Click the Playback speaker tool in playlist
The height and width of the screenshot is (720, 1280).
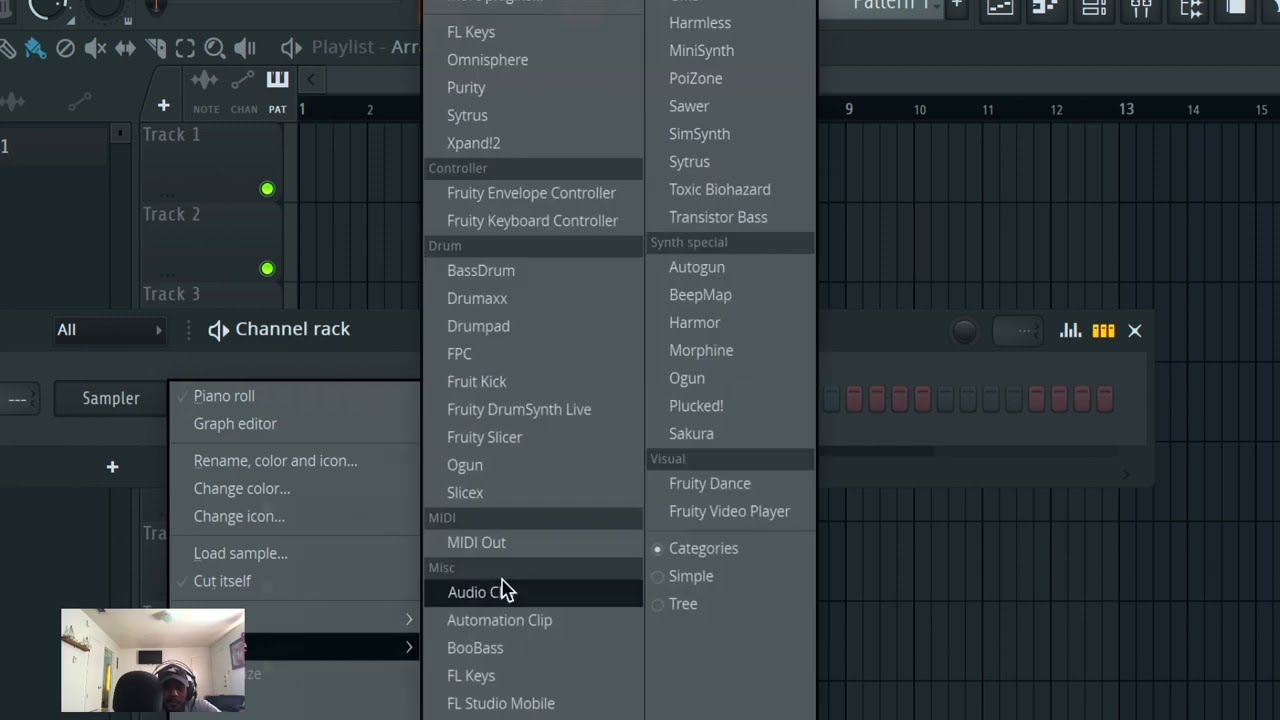244,48
